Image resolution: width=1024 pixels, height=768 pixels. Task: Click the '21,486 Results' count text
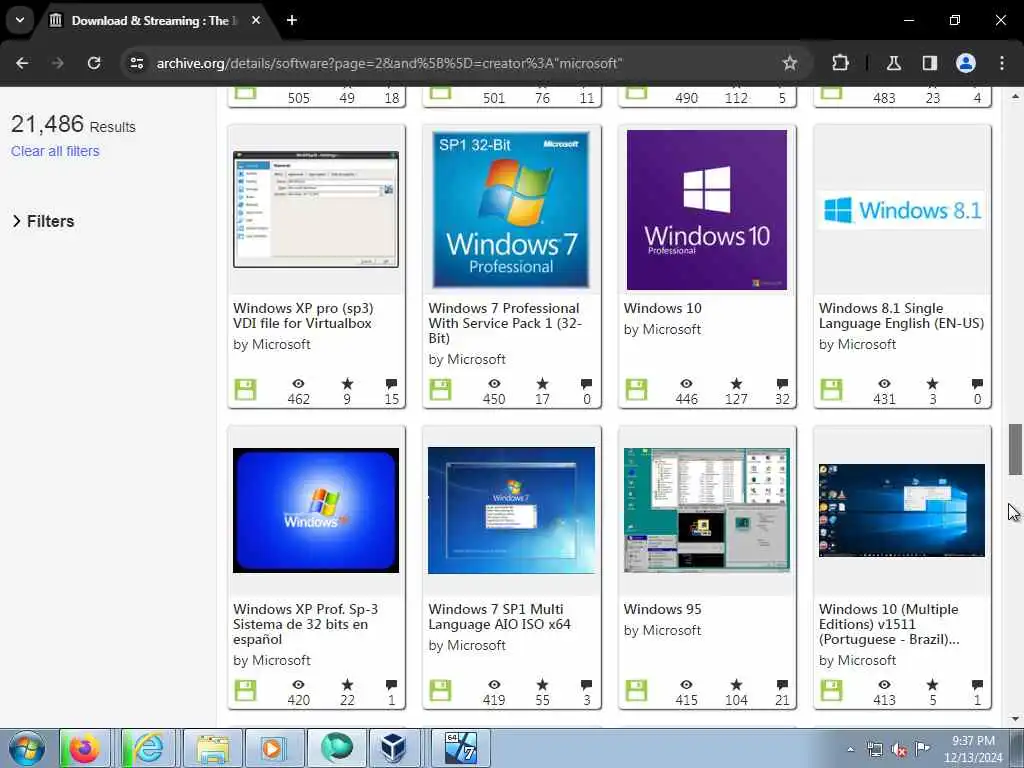tap(73, 124)
